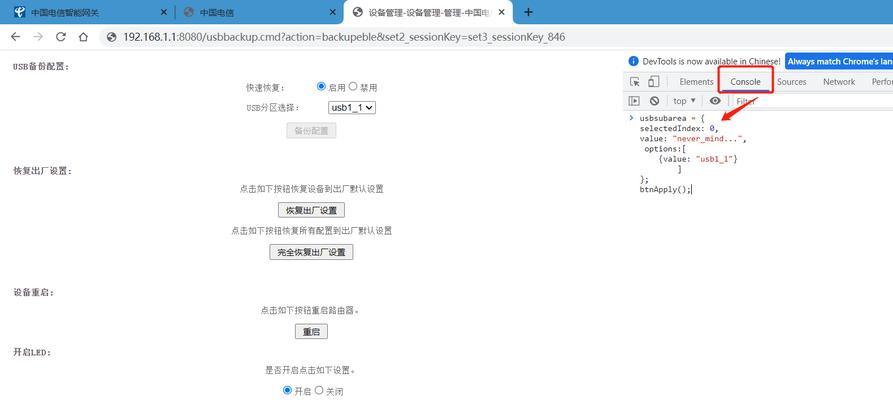Click the 完全恢复出厂设置 button
The width and height of the screenshot is (893, 400).
coord(311,252)
